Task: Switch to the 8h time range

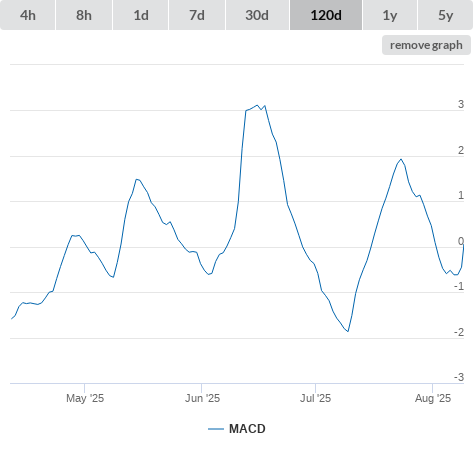Action: coord(84,15)
